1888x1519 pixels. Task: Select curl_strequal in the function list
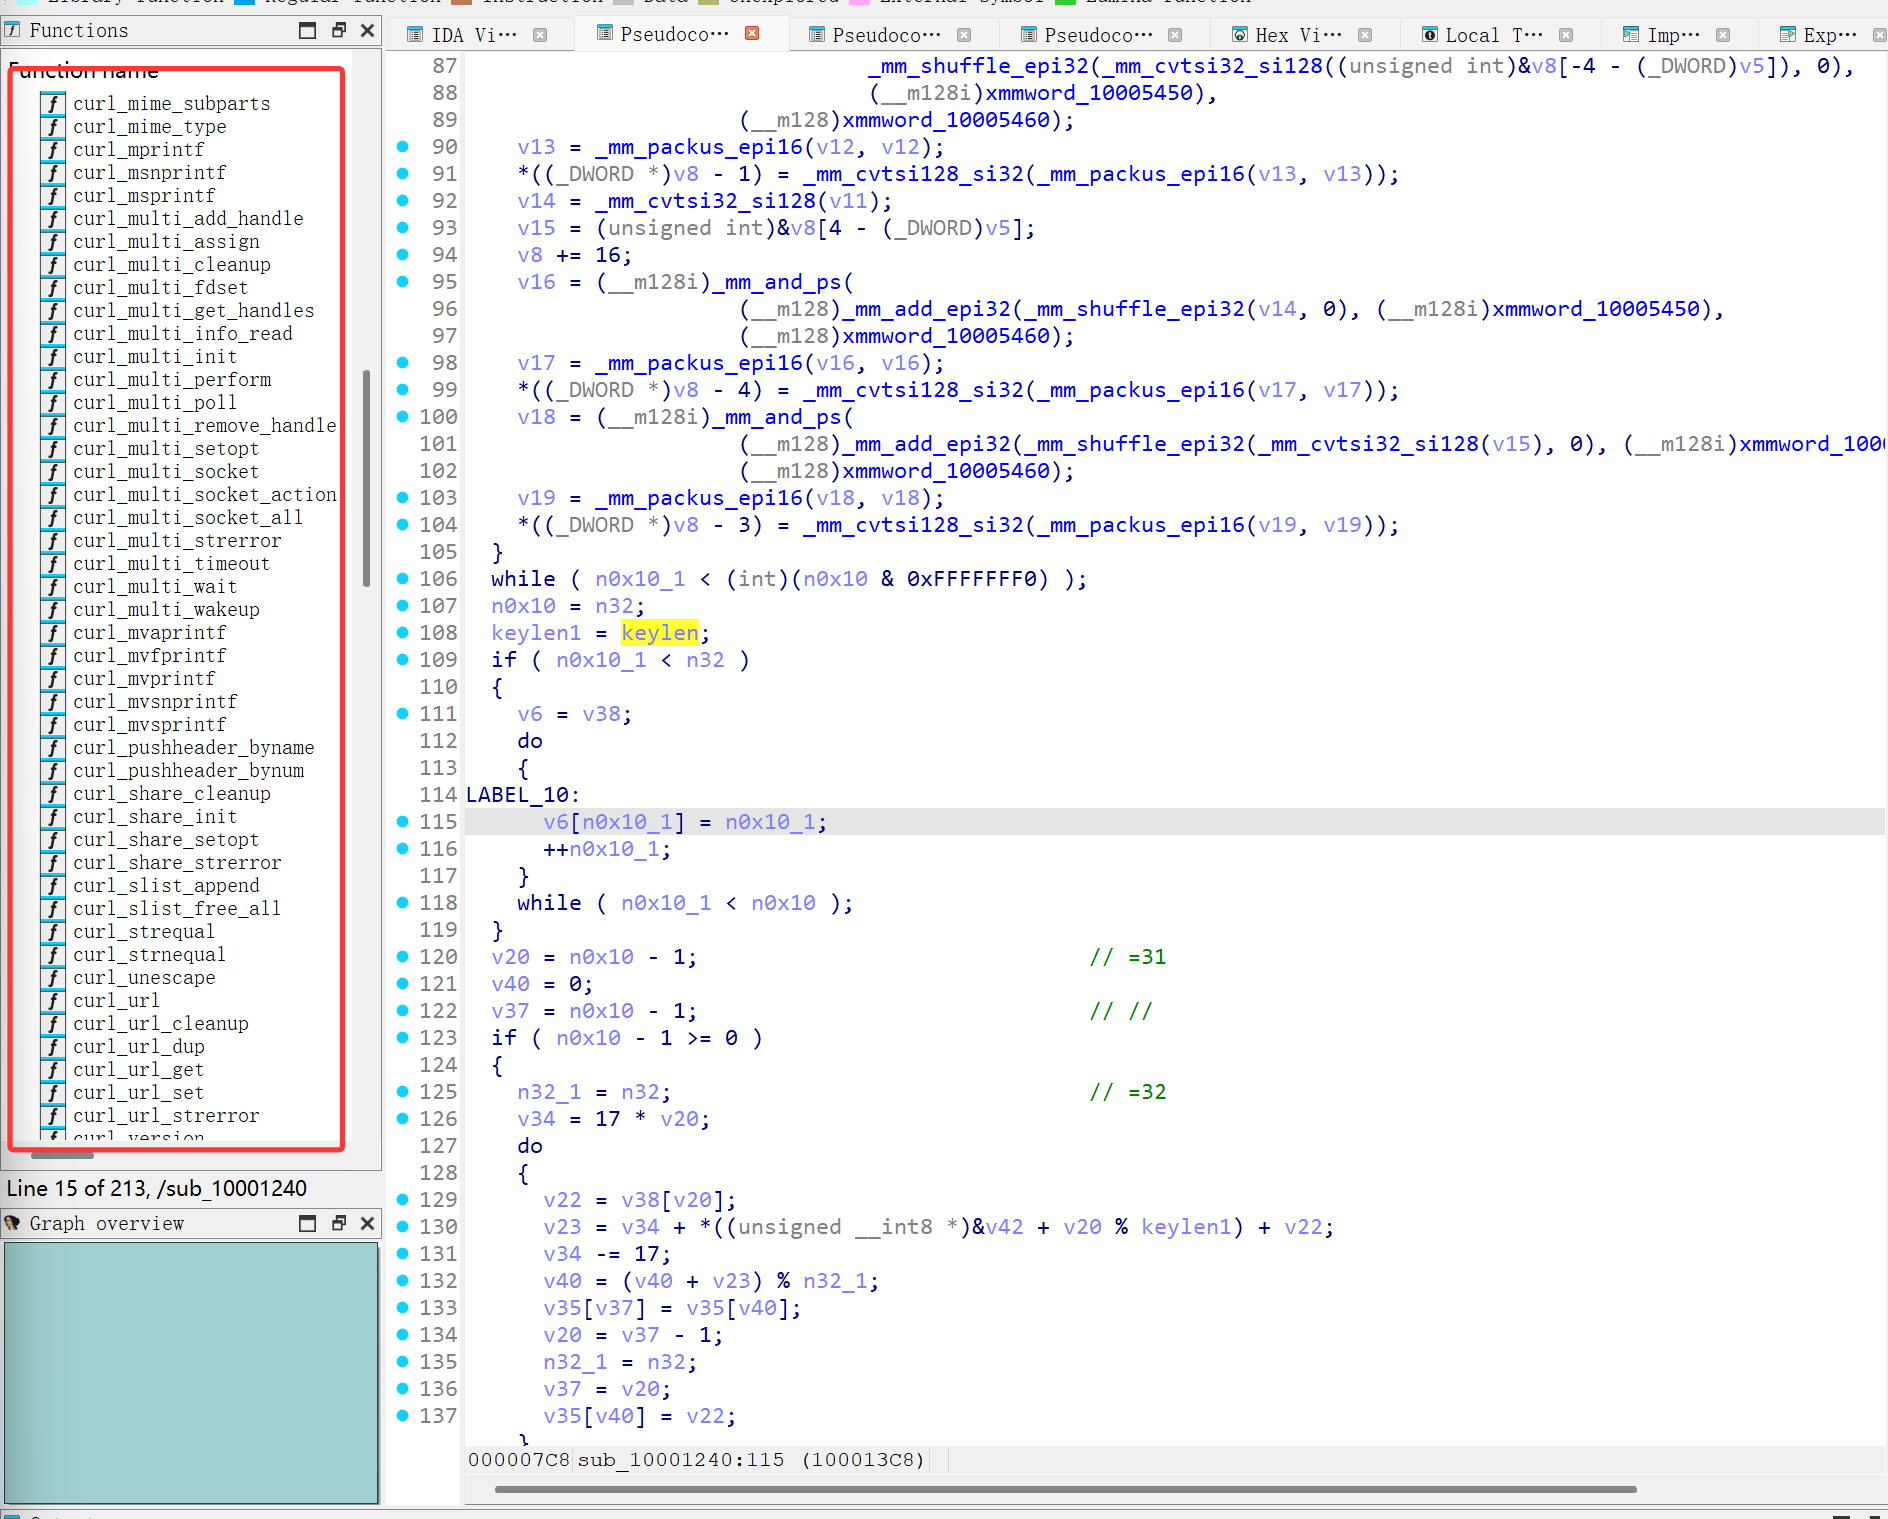coord(144,932)
